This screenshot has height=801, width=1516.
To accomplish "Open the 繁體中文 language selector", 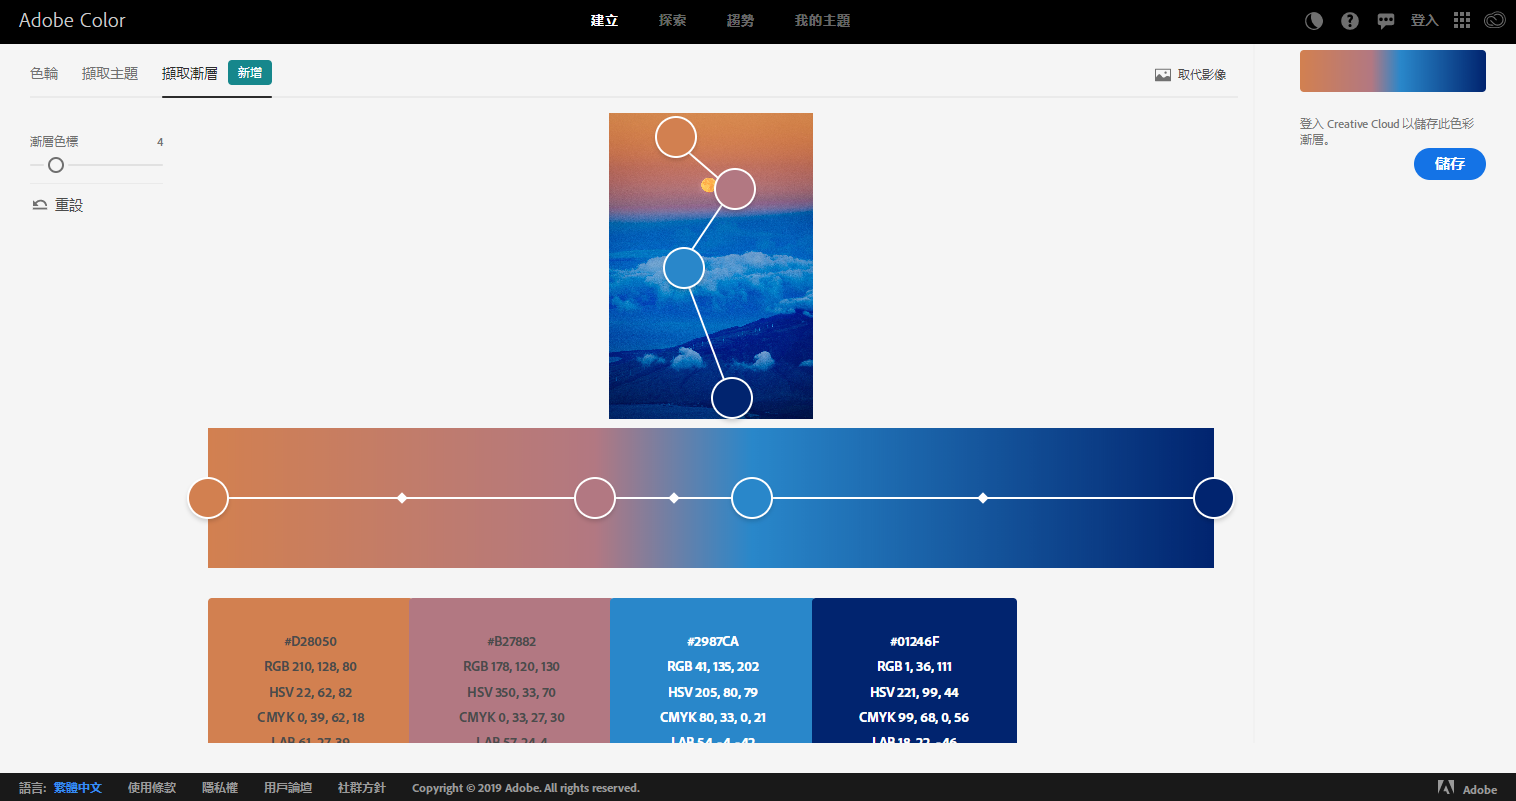I will [x=78, y=788].
